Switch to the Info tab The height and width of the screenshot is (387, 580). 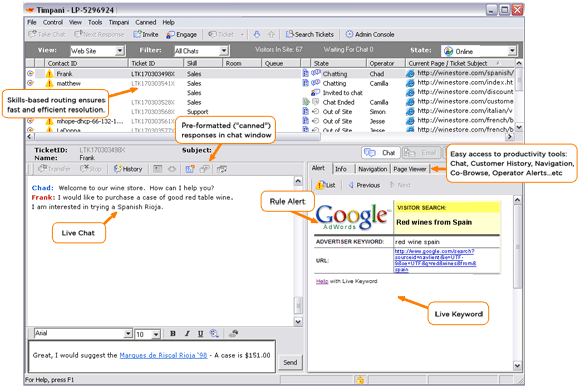coord(341,169)
